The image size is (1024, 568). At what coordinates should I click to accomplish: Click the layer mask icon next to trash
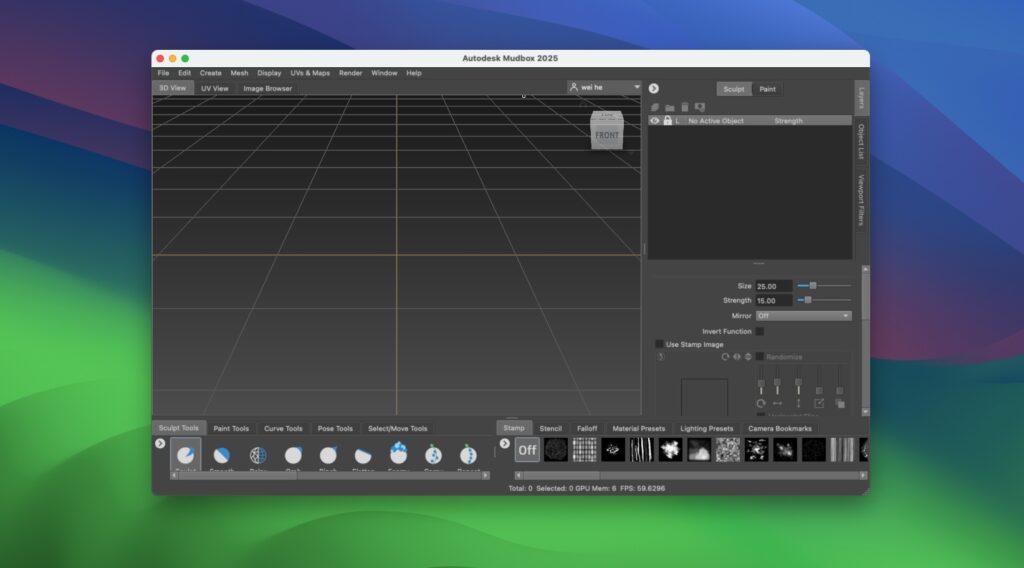click(699, 107)
